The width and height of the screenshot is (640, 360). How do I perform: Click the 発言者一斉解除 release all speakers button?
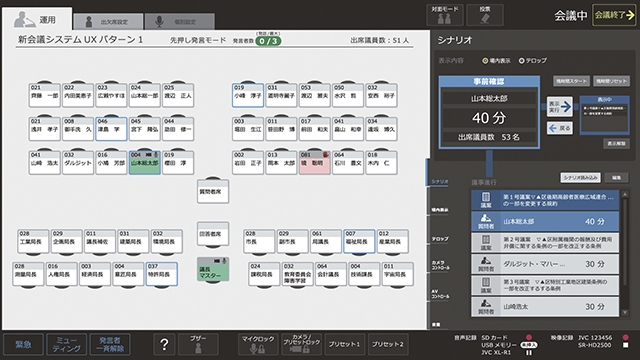click(110, 344)
